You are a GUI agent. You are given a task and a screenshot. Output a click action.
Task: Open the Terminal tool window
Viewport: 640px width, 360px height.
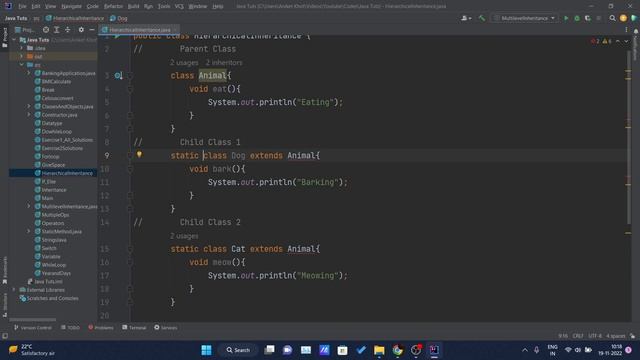tap(134, 328)
